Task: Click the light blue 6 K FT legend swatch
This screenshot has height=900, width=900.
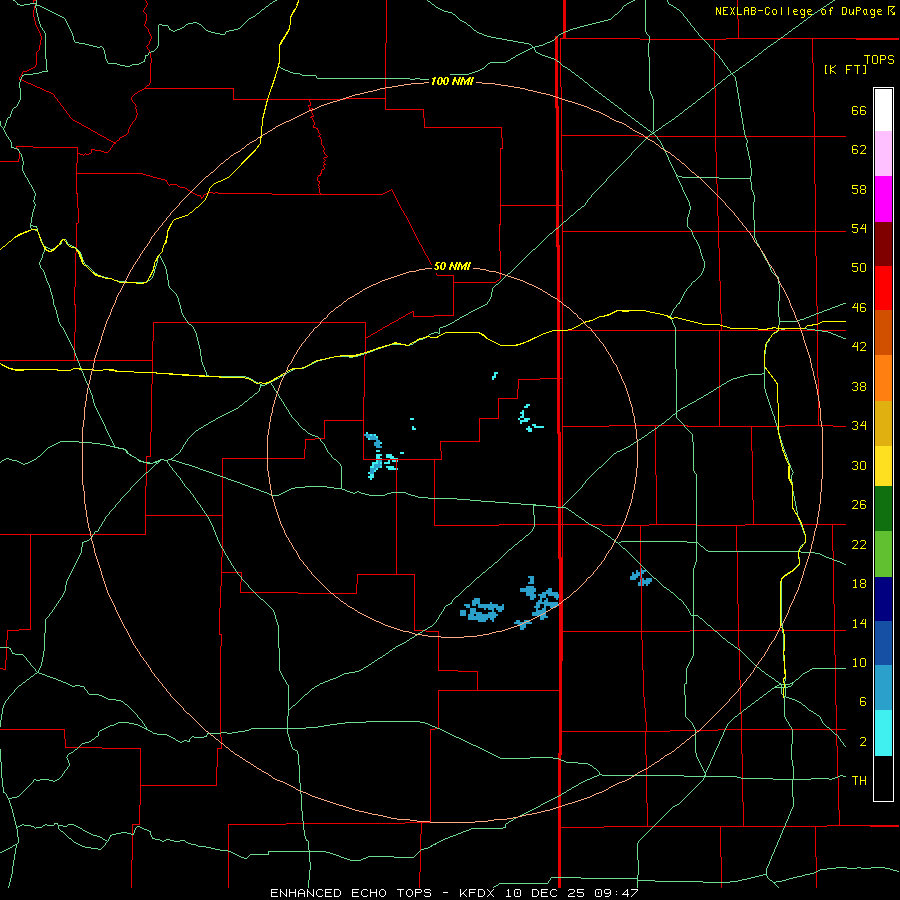Action: click(x=883, y=688)
